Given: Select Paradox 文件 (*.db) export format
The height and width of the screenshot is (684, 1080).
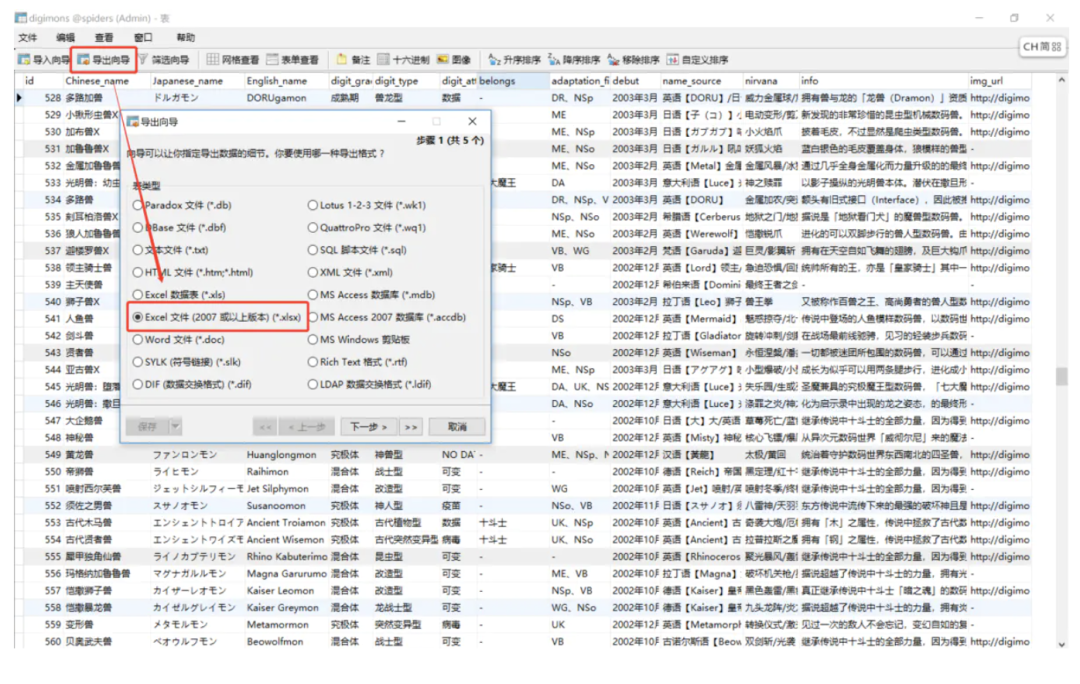Looking at the screenshot, I should pos(182,205).
